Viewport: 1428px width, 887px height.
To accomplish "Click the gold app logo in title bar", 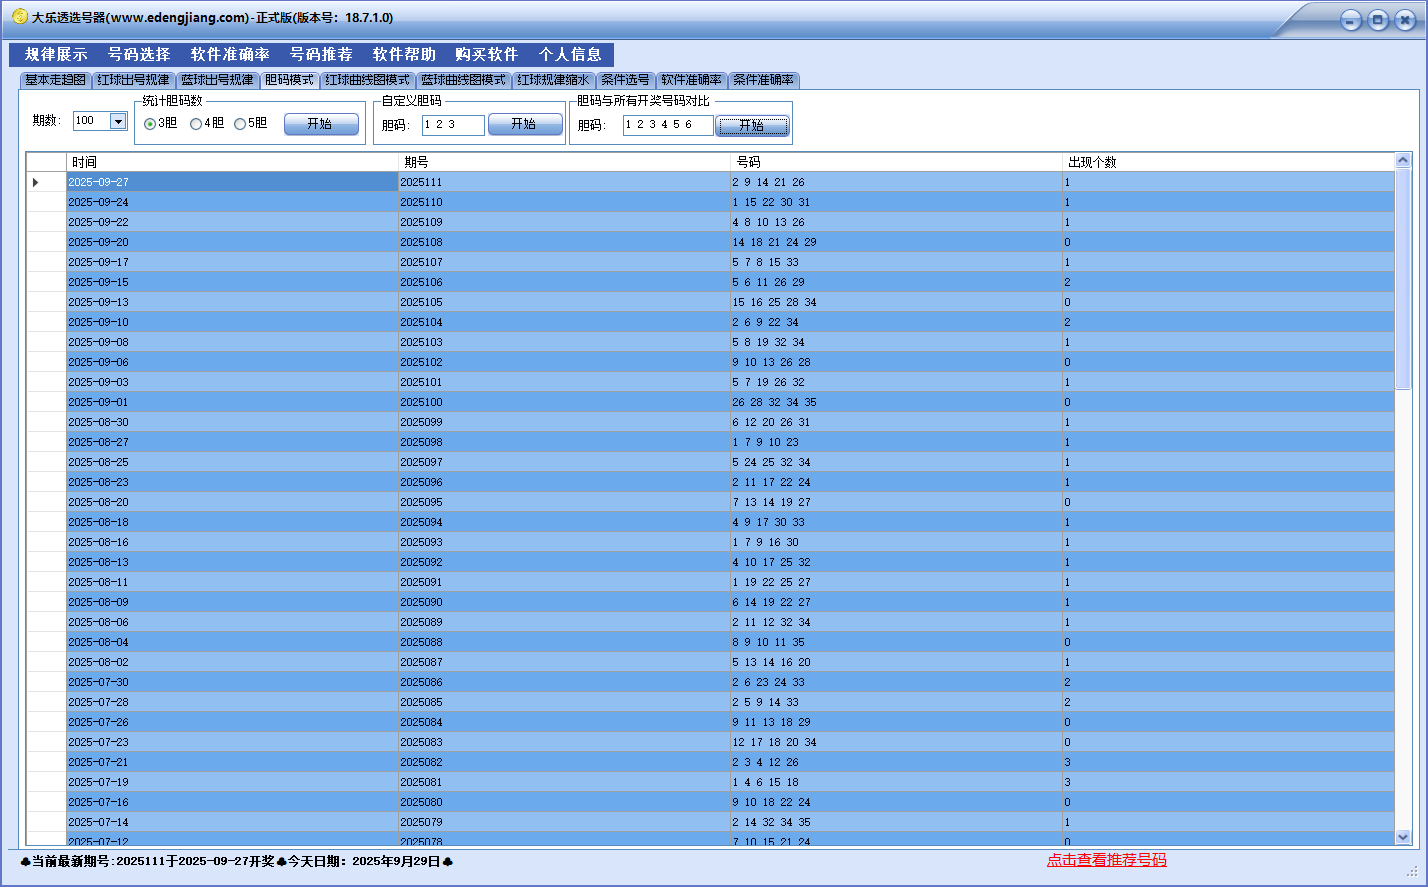I will [19, 17].
